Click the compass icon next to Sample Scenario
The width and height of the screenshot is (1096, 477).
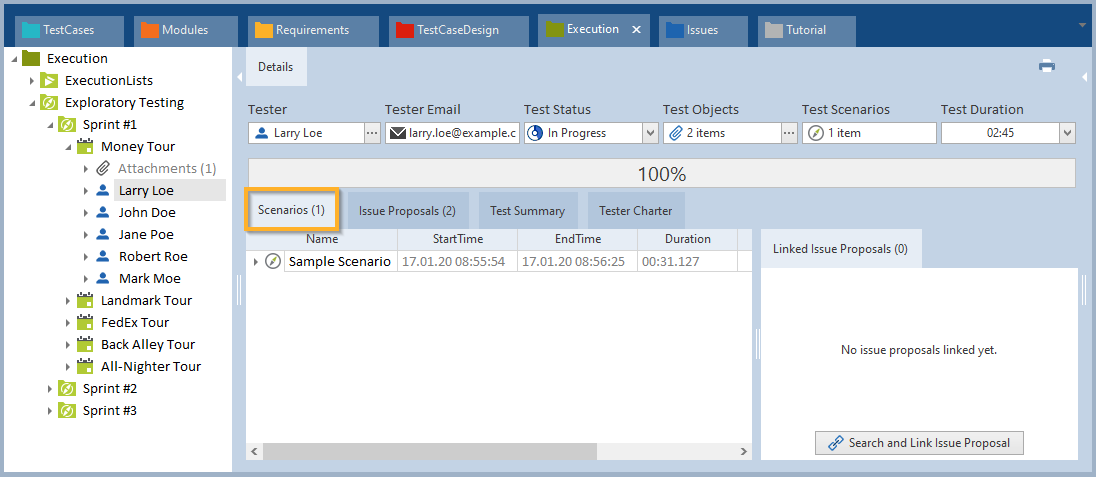point(273,261)
